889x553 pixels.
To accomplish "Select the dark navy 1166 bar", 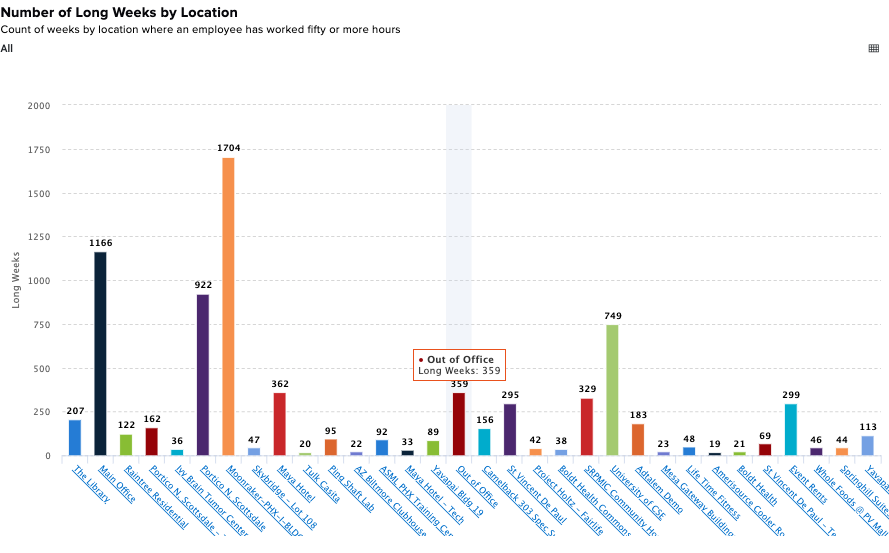I will click(100, 353).
